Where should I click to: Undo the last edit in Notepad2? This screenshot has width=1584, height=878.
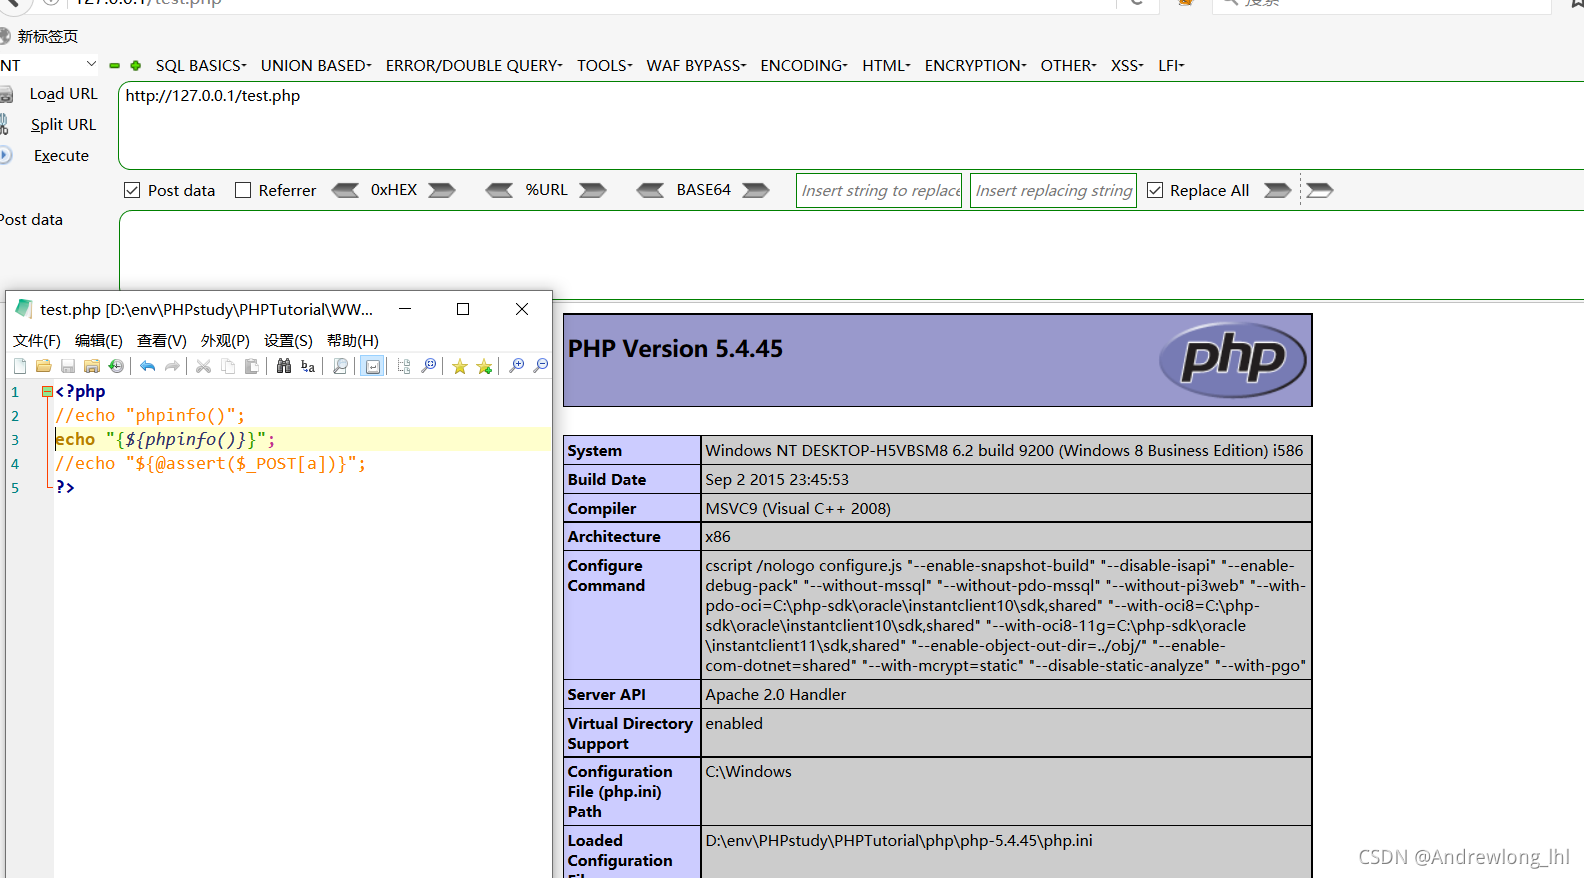click(x=148, y=366)
